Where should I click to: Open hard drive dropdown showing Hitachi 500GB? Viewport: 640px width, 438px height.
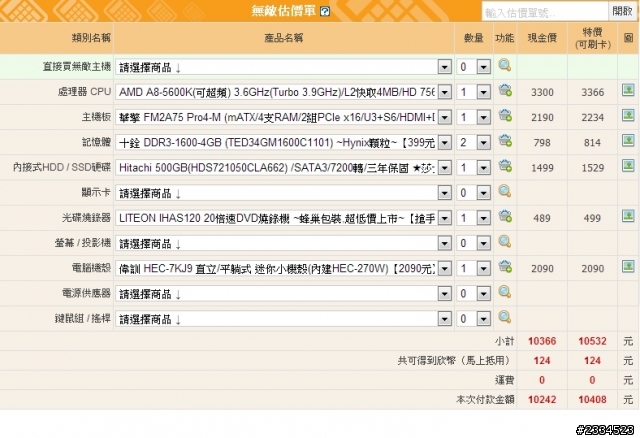click(283, 168)
